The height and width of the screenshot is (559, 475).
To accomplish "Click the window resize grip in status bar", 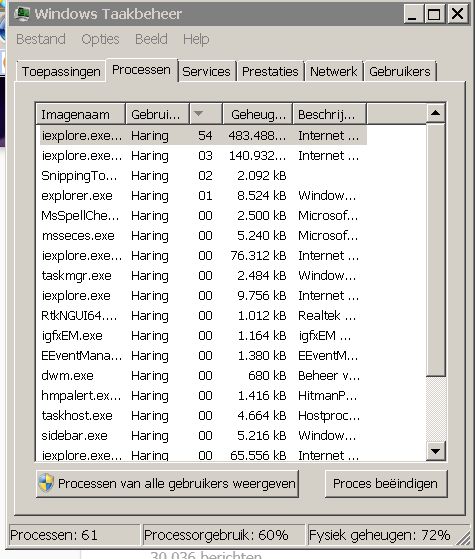I will 463,537.
